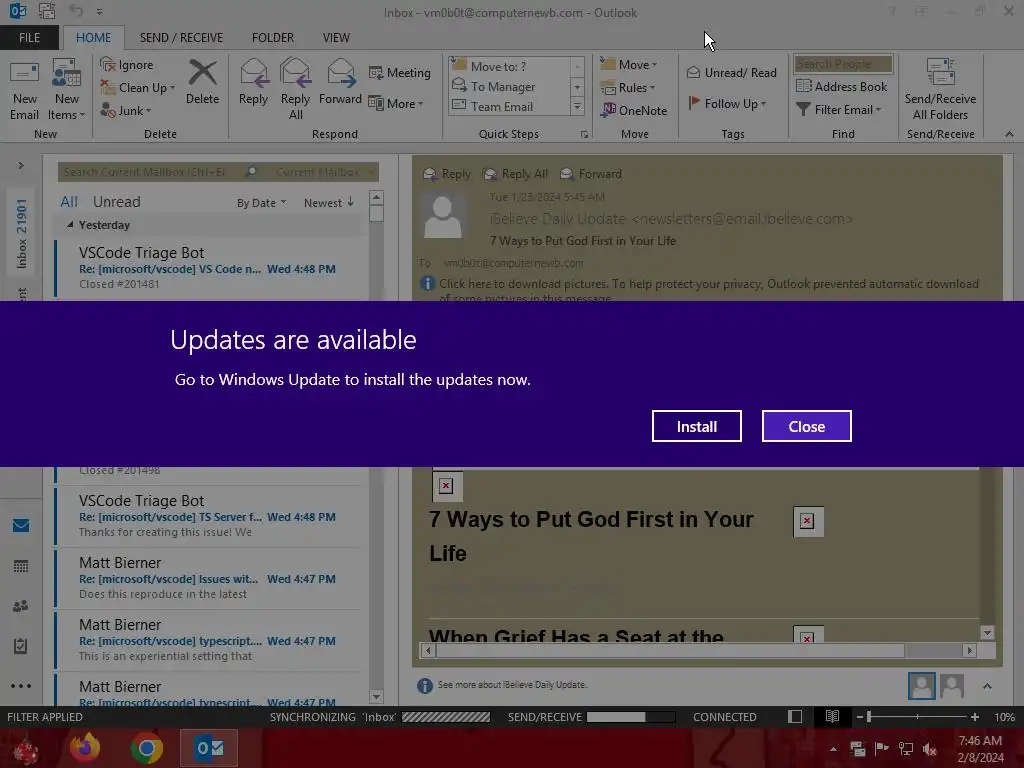
Task: Click the zoom in plus button
Action: (974, 717)
